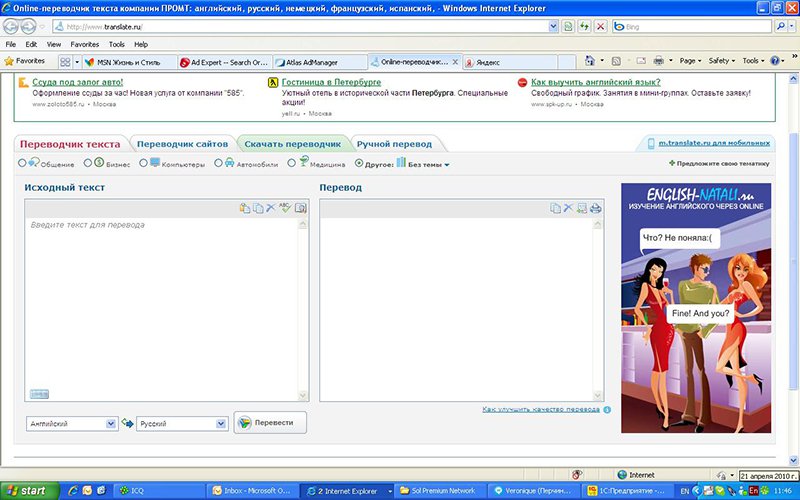Swap languages with the arrows icon

click(127, 423)
